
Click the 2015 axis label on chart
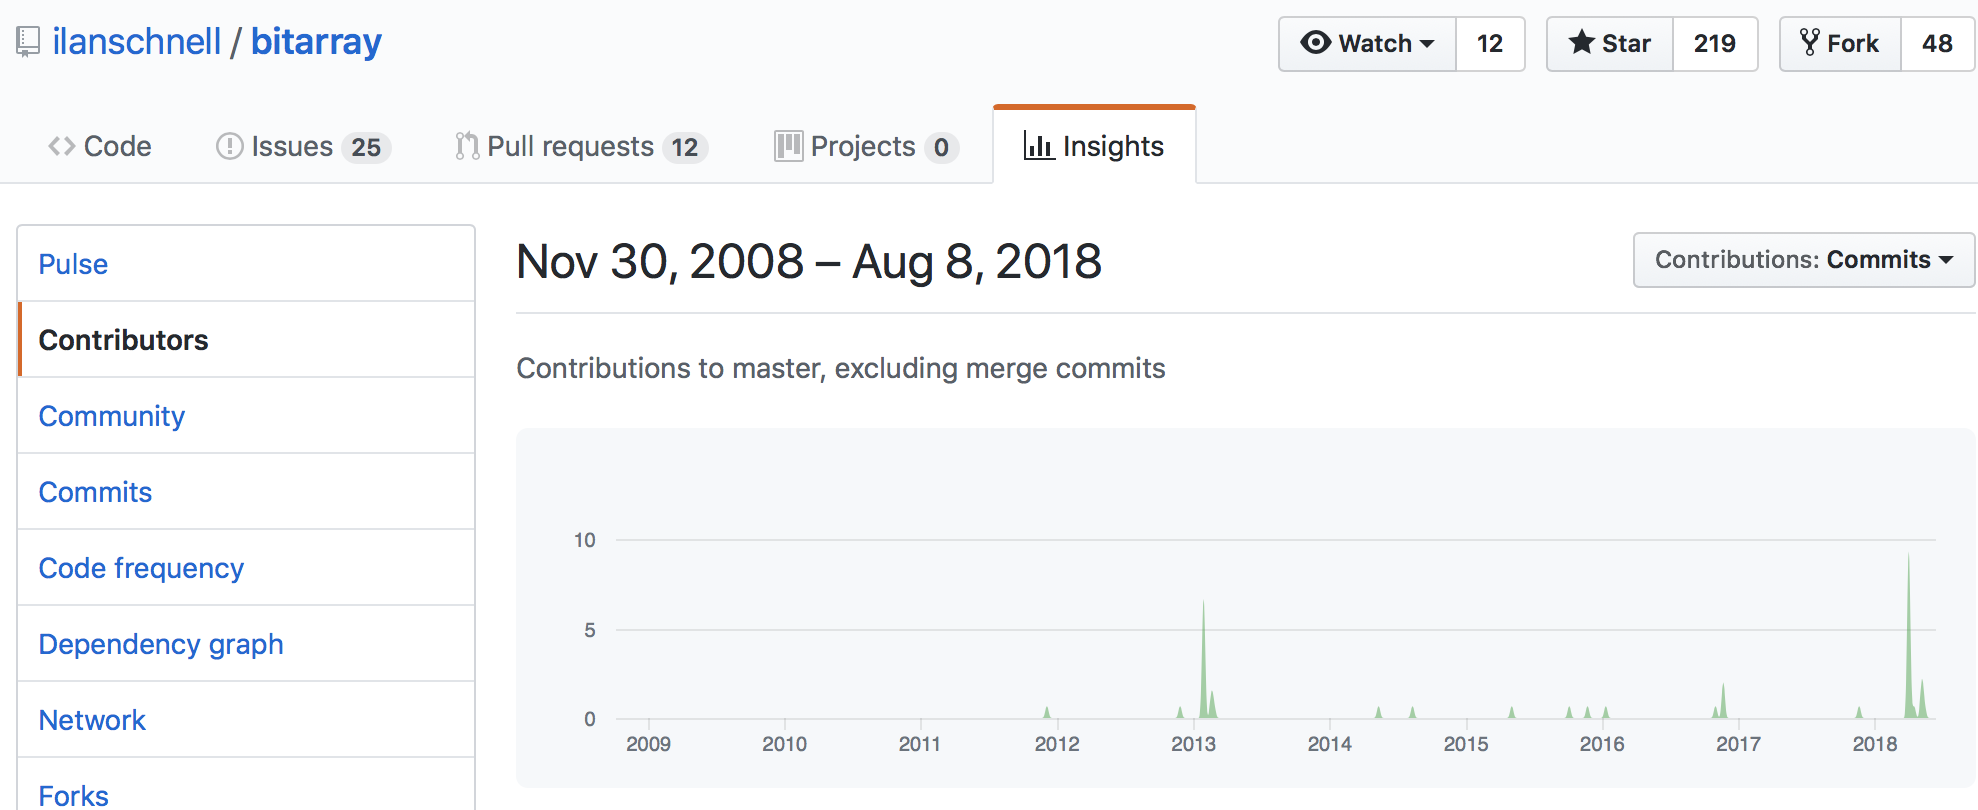coord(1466,744)
